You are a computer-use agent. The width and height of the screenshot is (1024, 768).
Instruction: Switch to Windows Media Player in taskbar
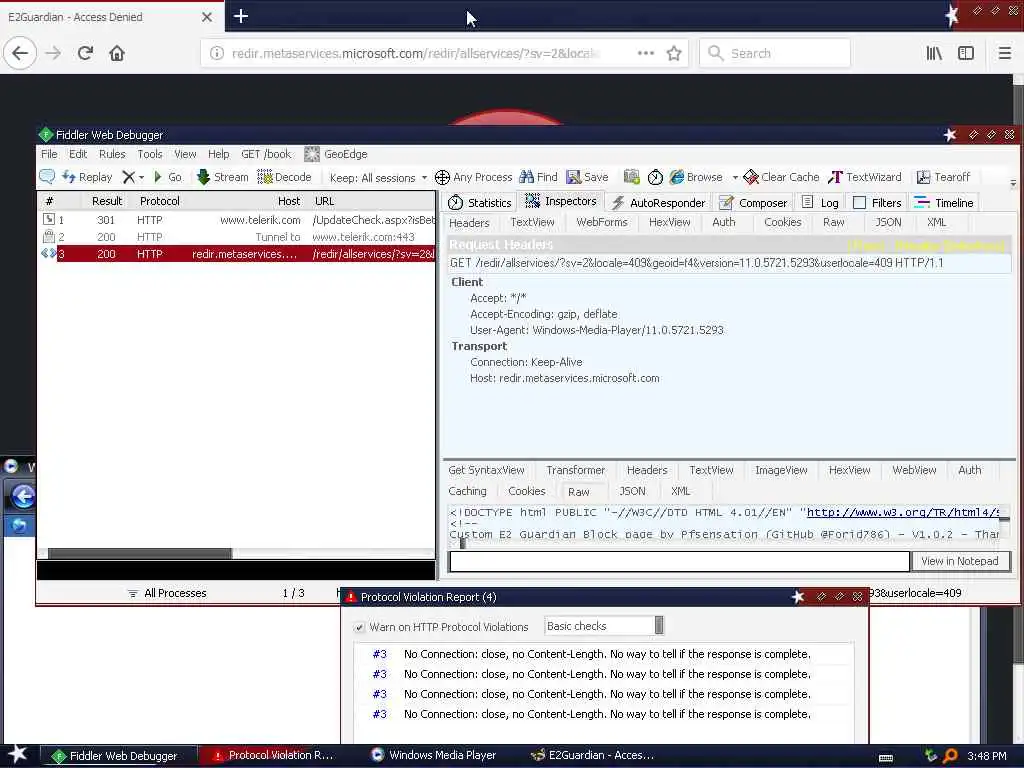pos(434,755)
